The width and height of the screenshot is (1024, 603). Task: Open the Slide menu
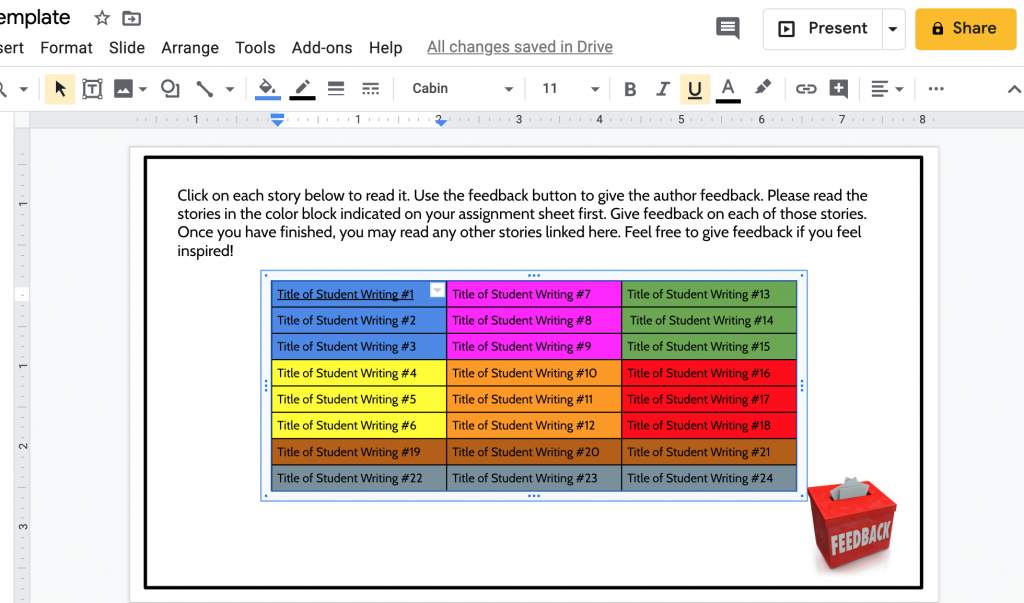click(127, 48)
